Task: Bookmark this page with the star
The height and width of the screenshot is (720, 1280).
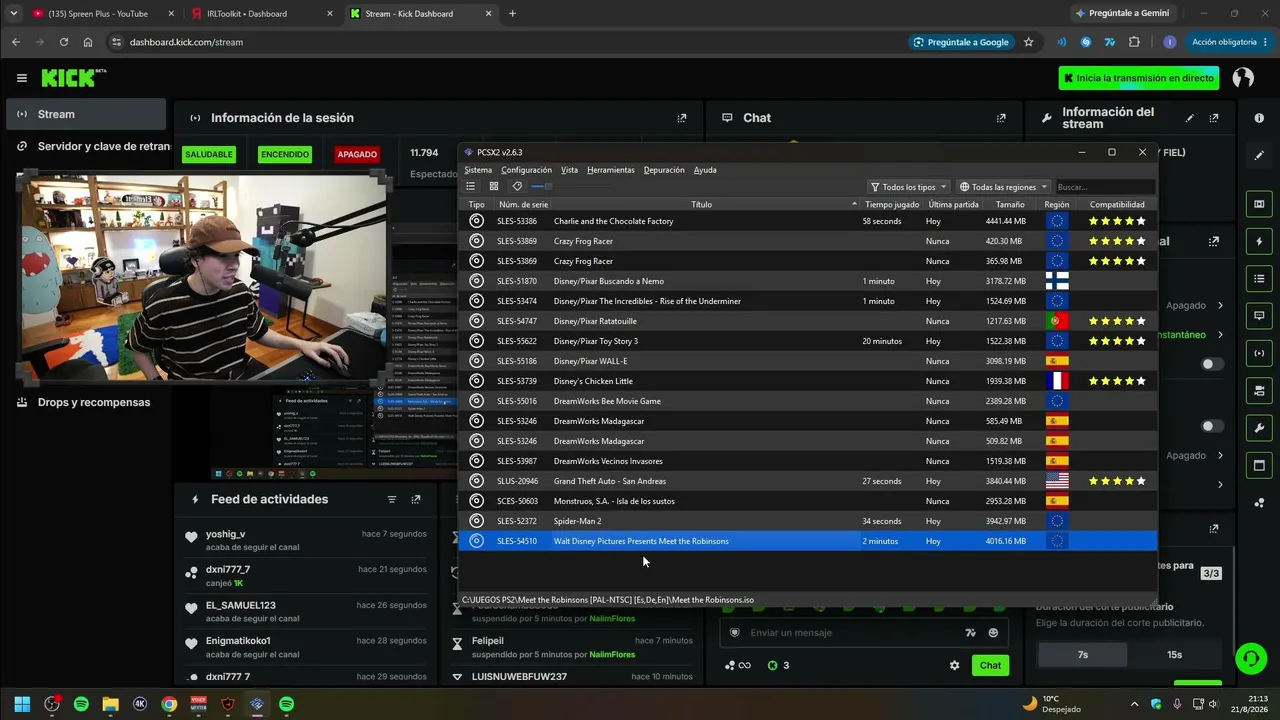Action: [x=1028, y=42]
